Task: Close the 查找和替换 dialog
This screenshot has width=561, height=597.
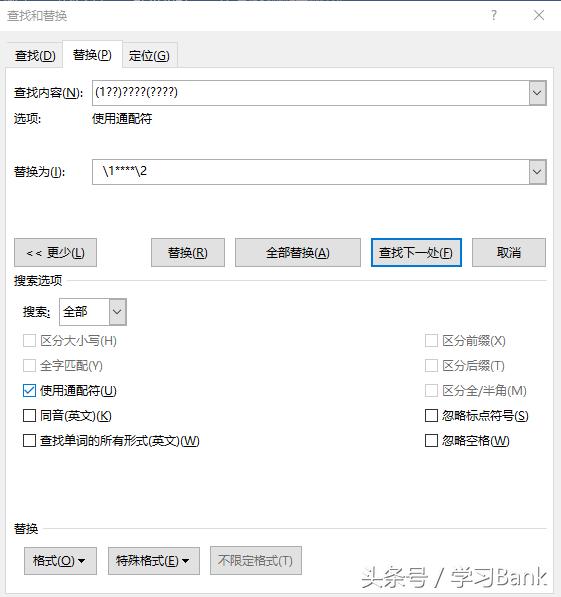Action: pos(539,16)
